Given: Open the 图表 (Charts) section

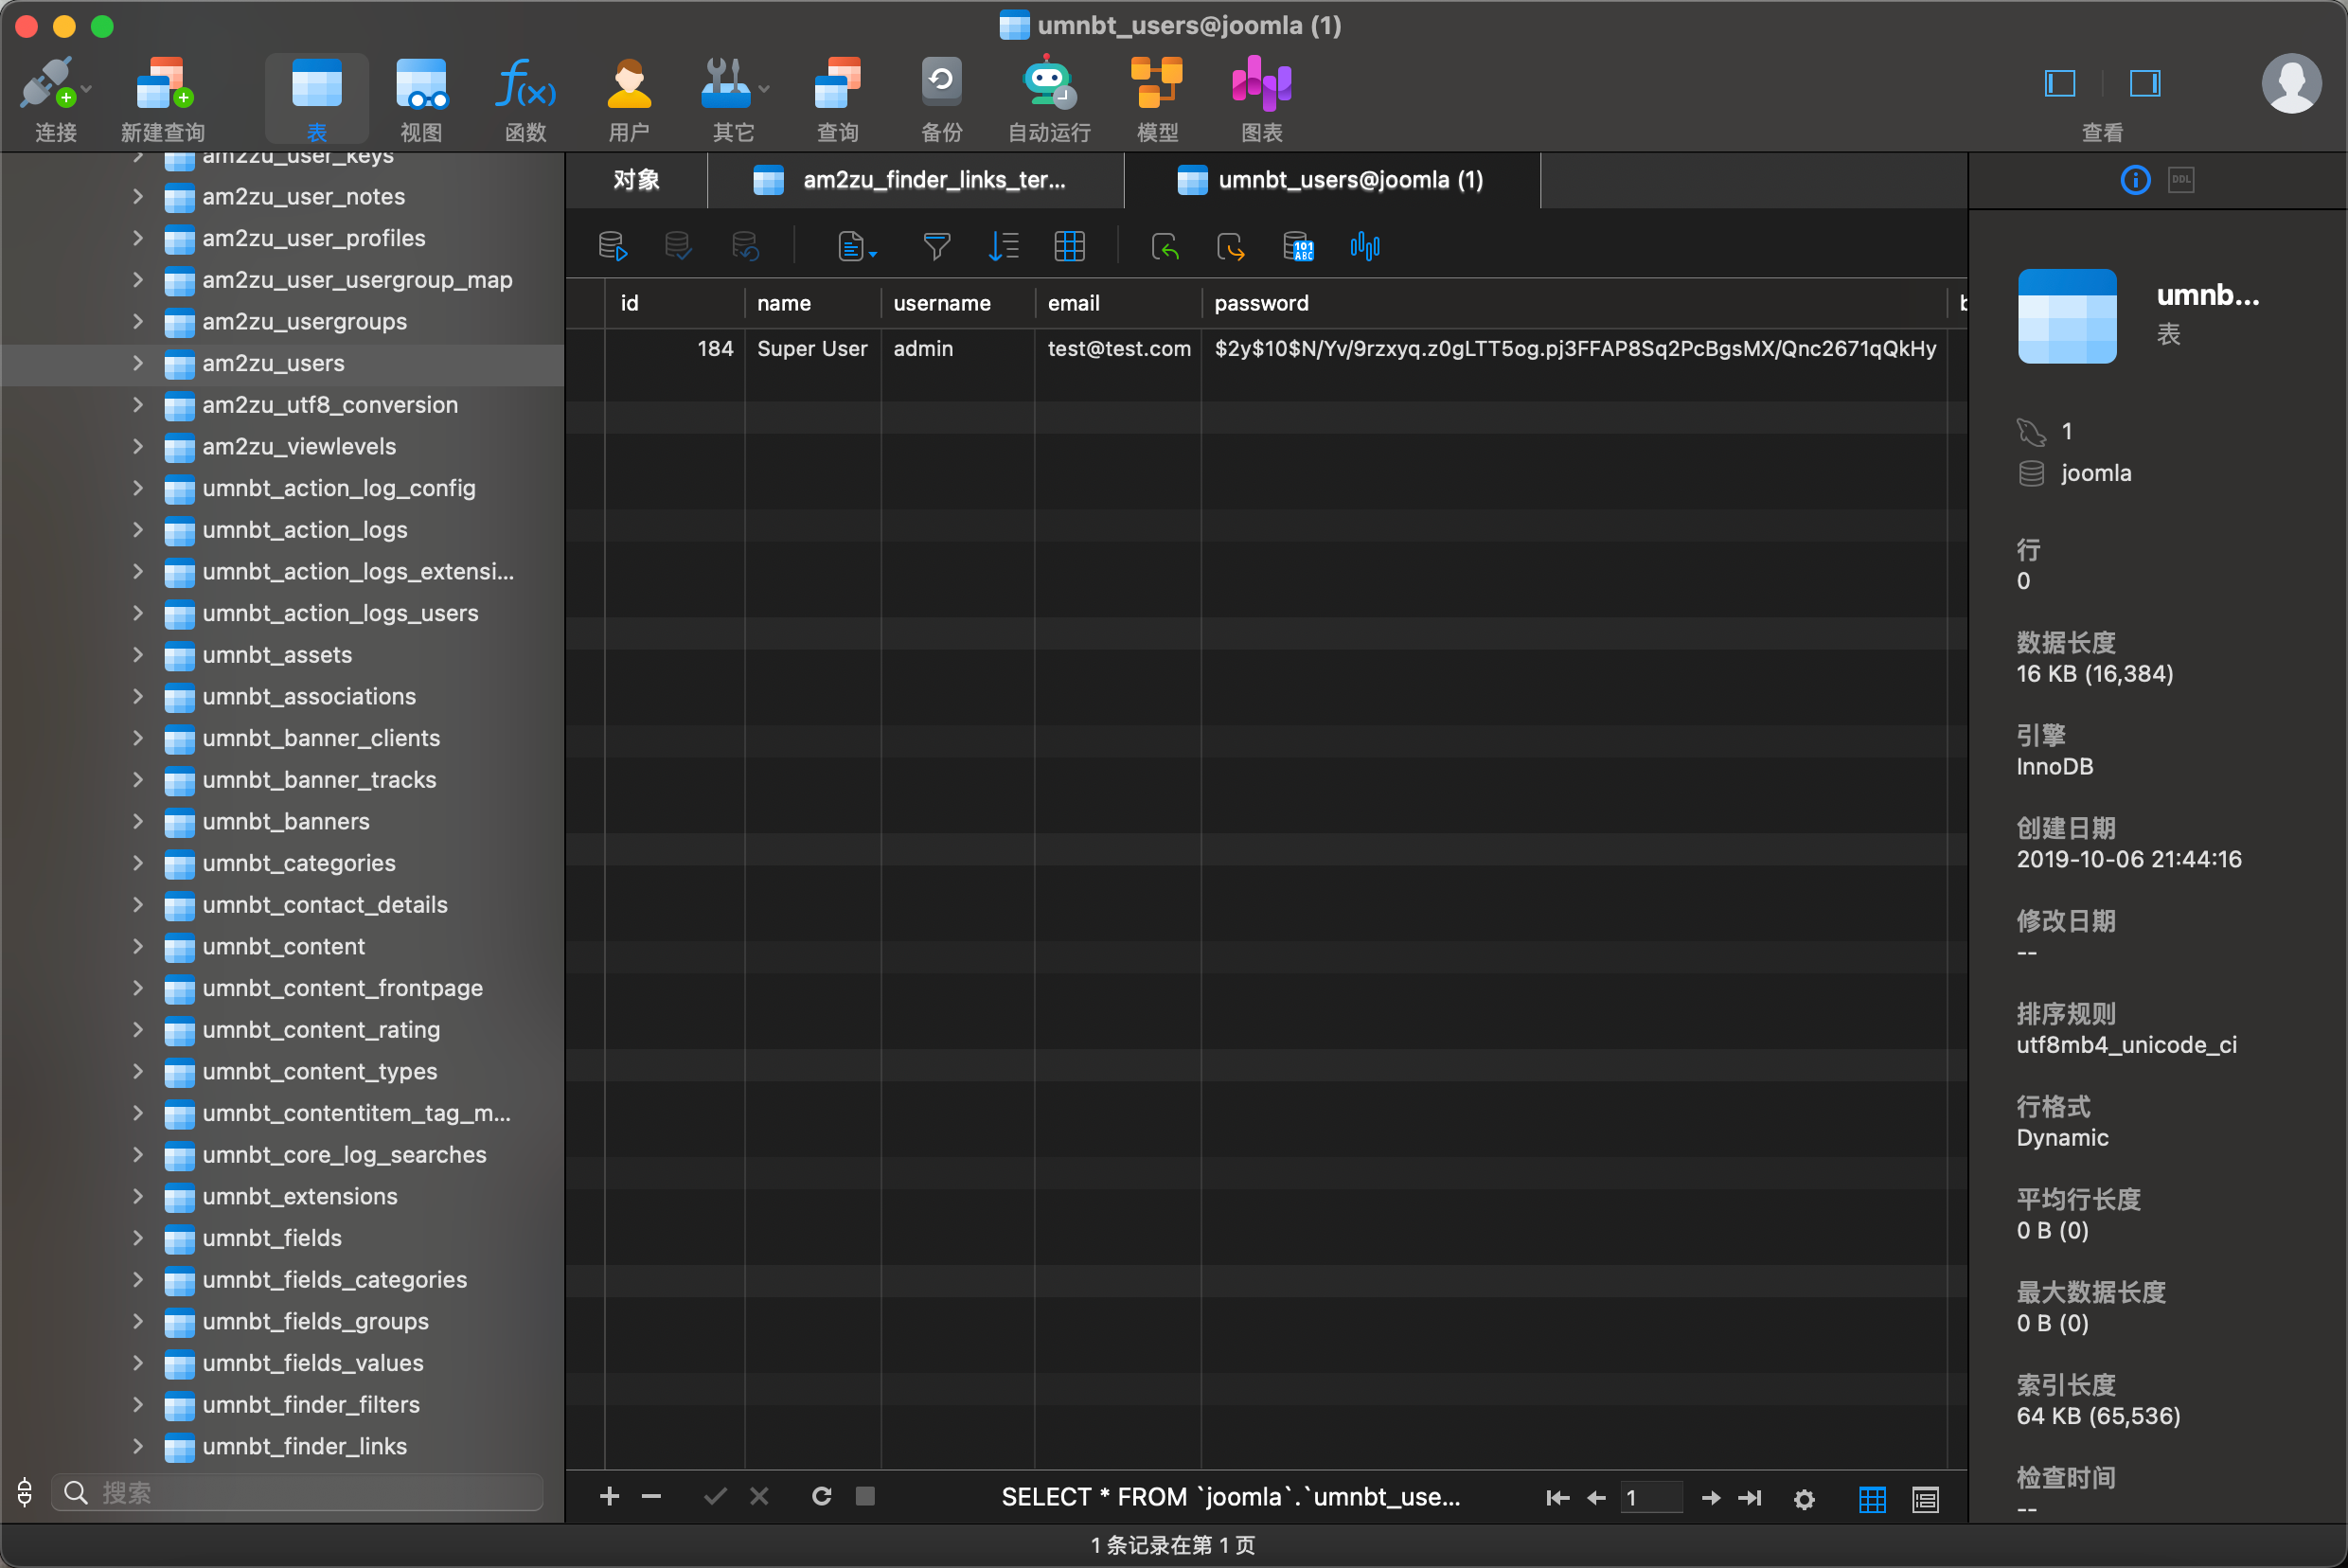Looking at the screenshot, I should click(x=1261, y=99).
